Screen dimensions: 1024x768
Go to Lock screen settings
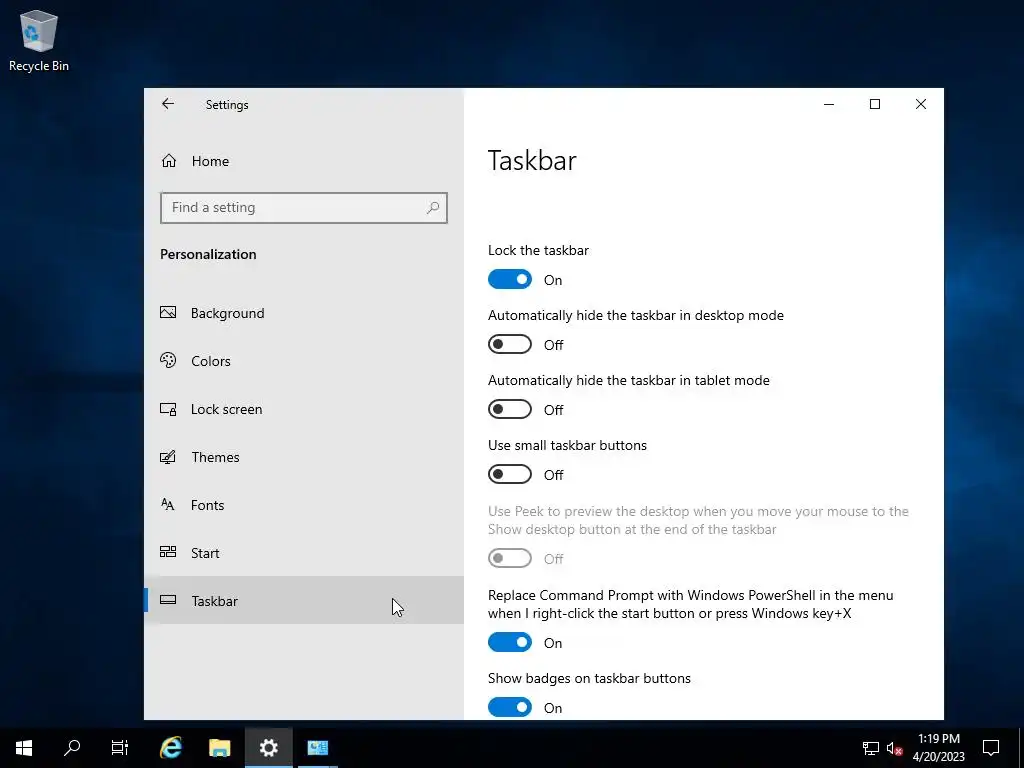(x=304, y=409)
